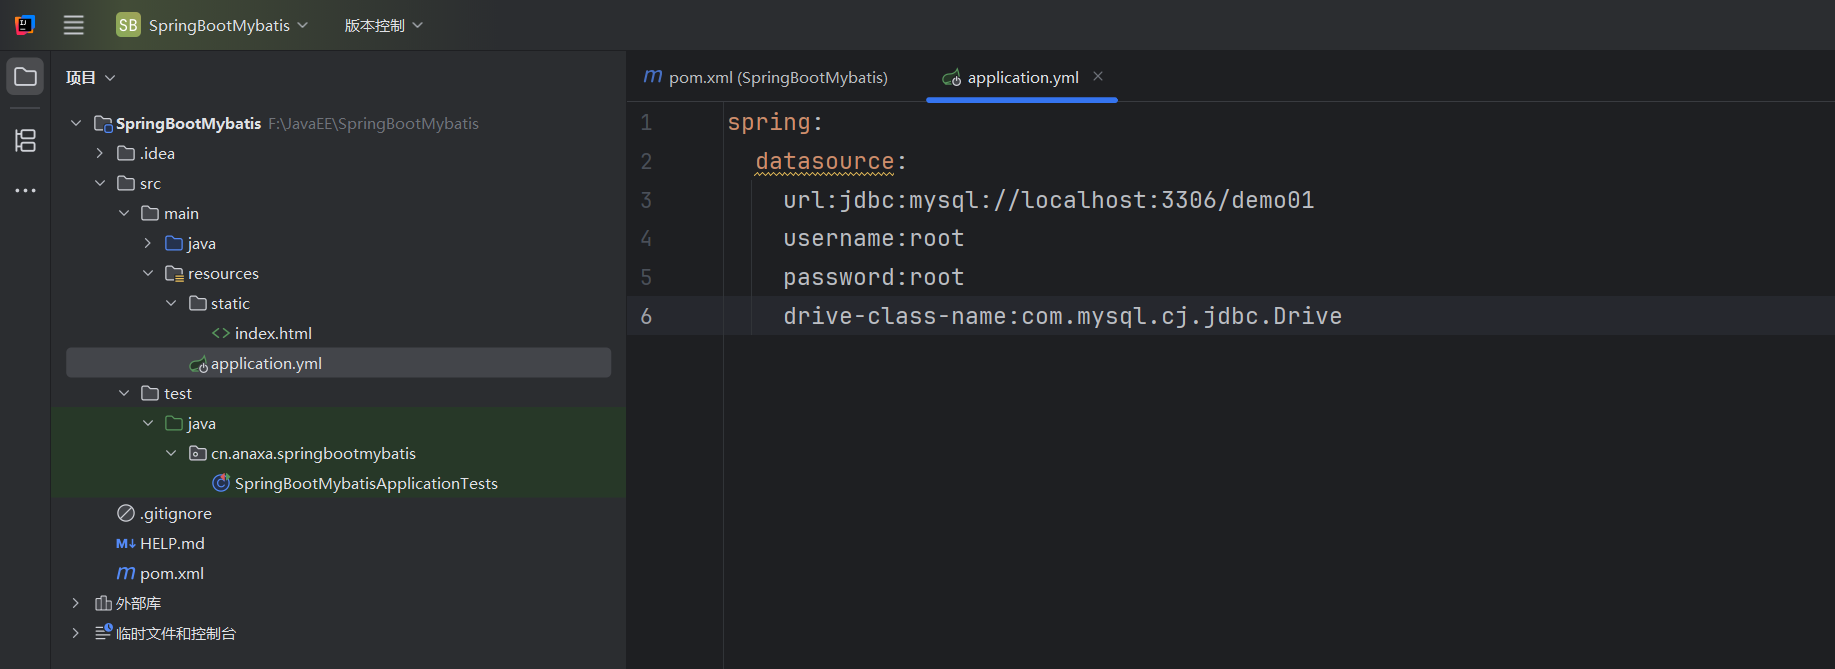Switch to the application.yml editor tab

point(1022,77)
